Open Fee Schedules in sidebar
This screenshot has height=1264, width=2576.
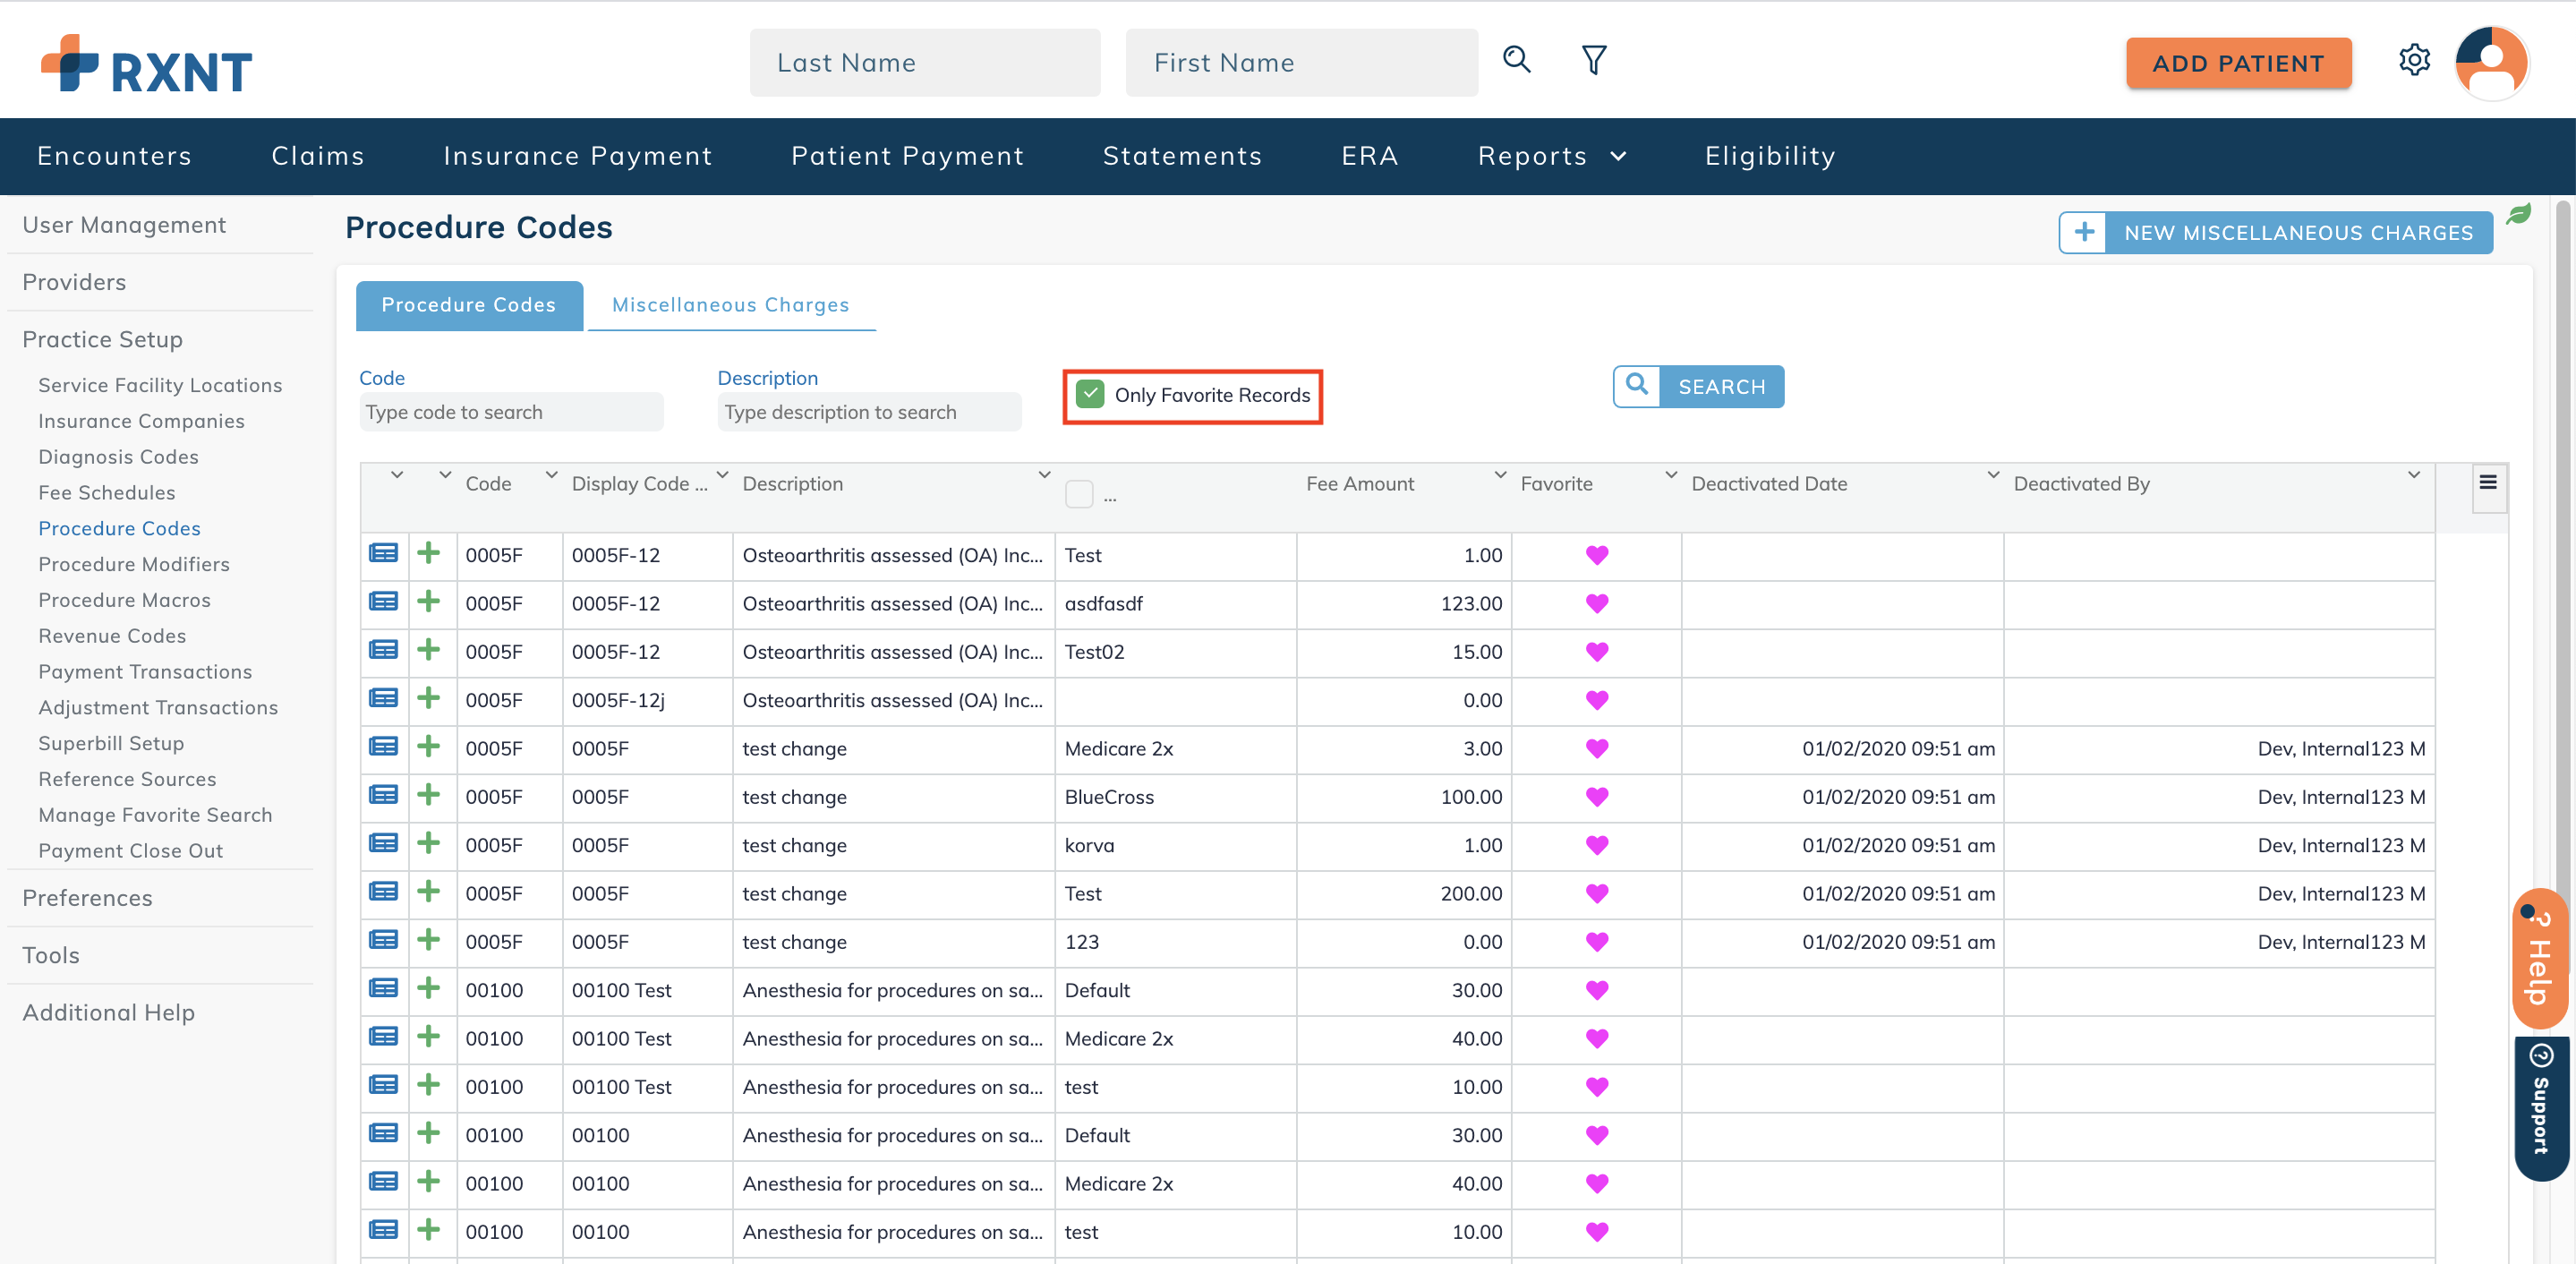pyautogui.click(x=107, y=492)
